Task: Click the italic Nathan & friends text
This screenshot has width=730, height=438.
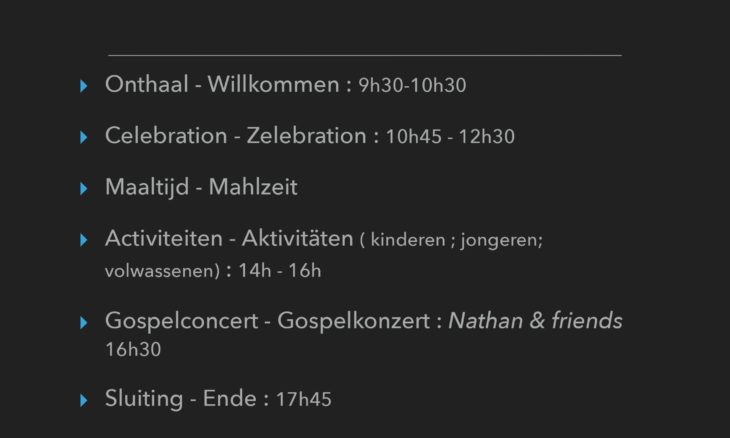Action: 535,321
